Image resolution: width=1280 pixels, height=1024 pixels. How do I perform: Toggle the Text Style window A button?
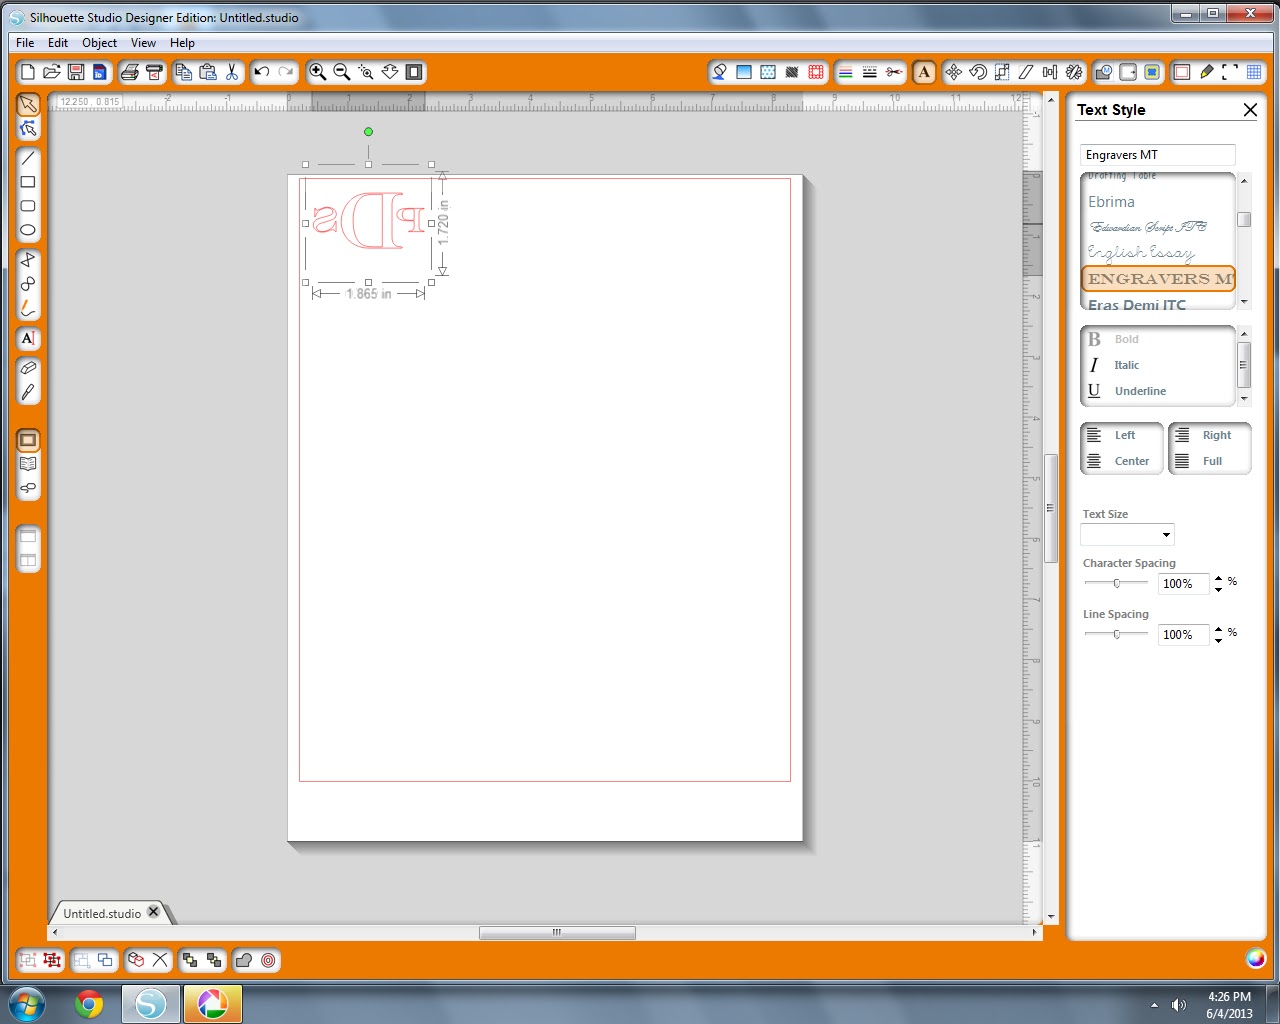(x=924, y=72)
